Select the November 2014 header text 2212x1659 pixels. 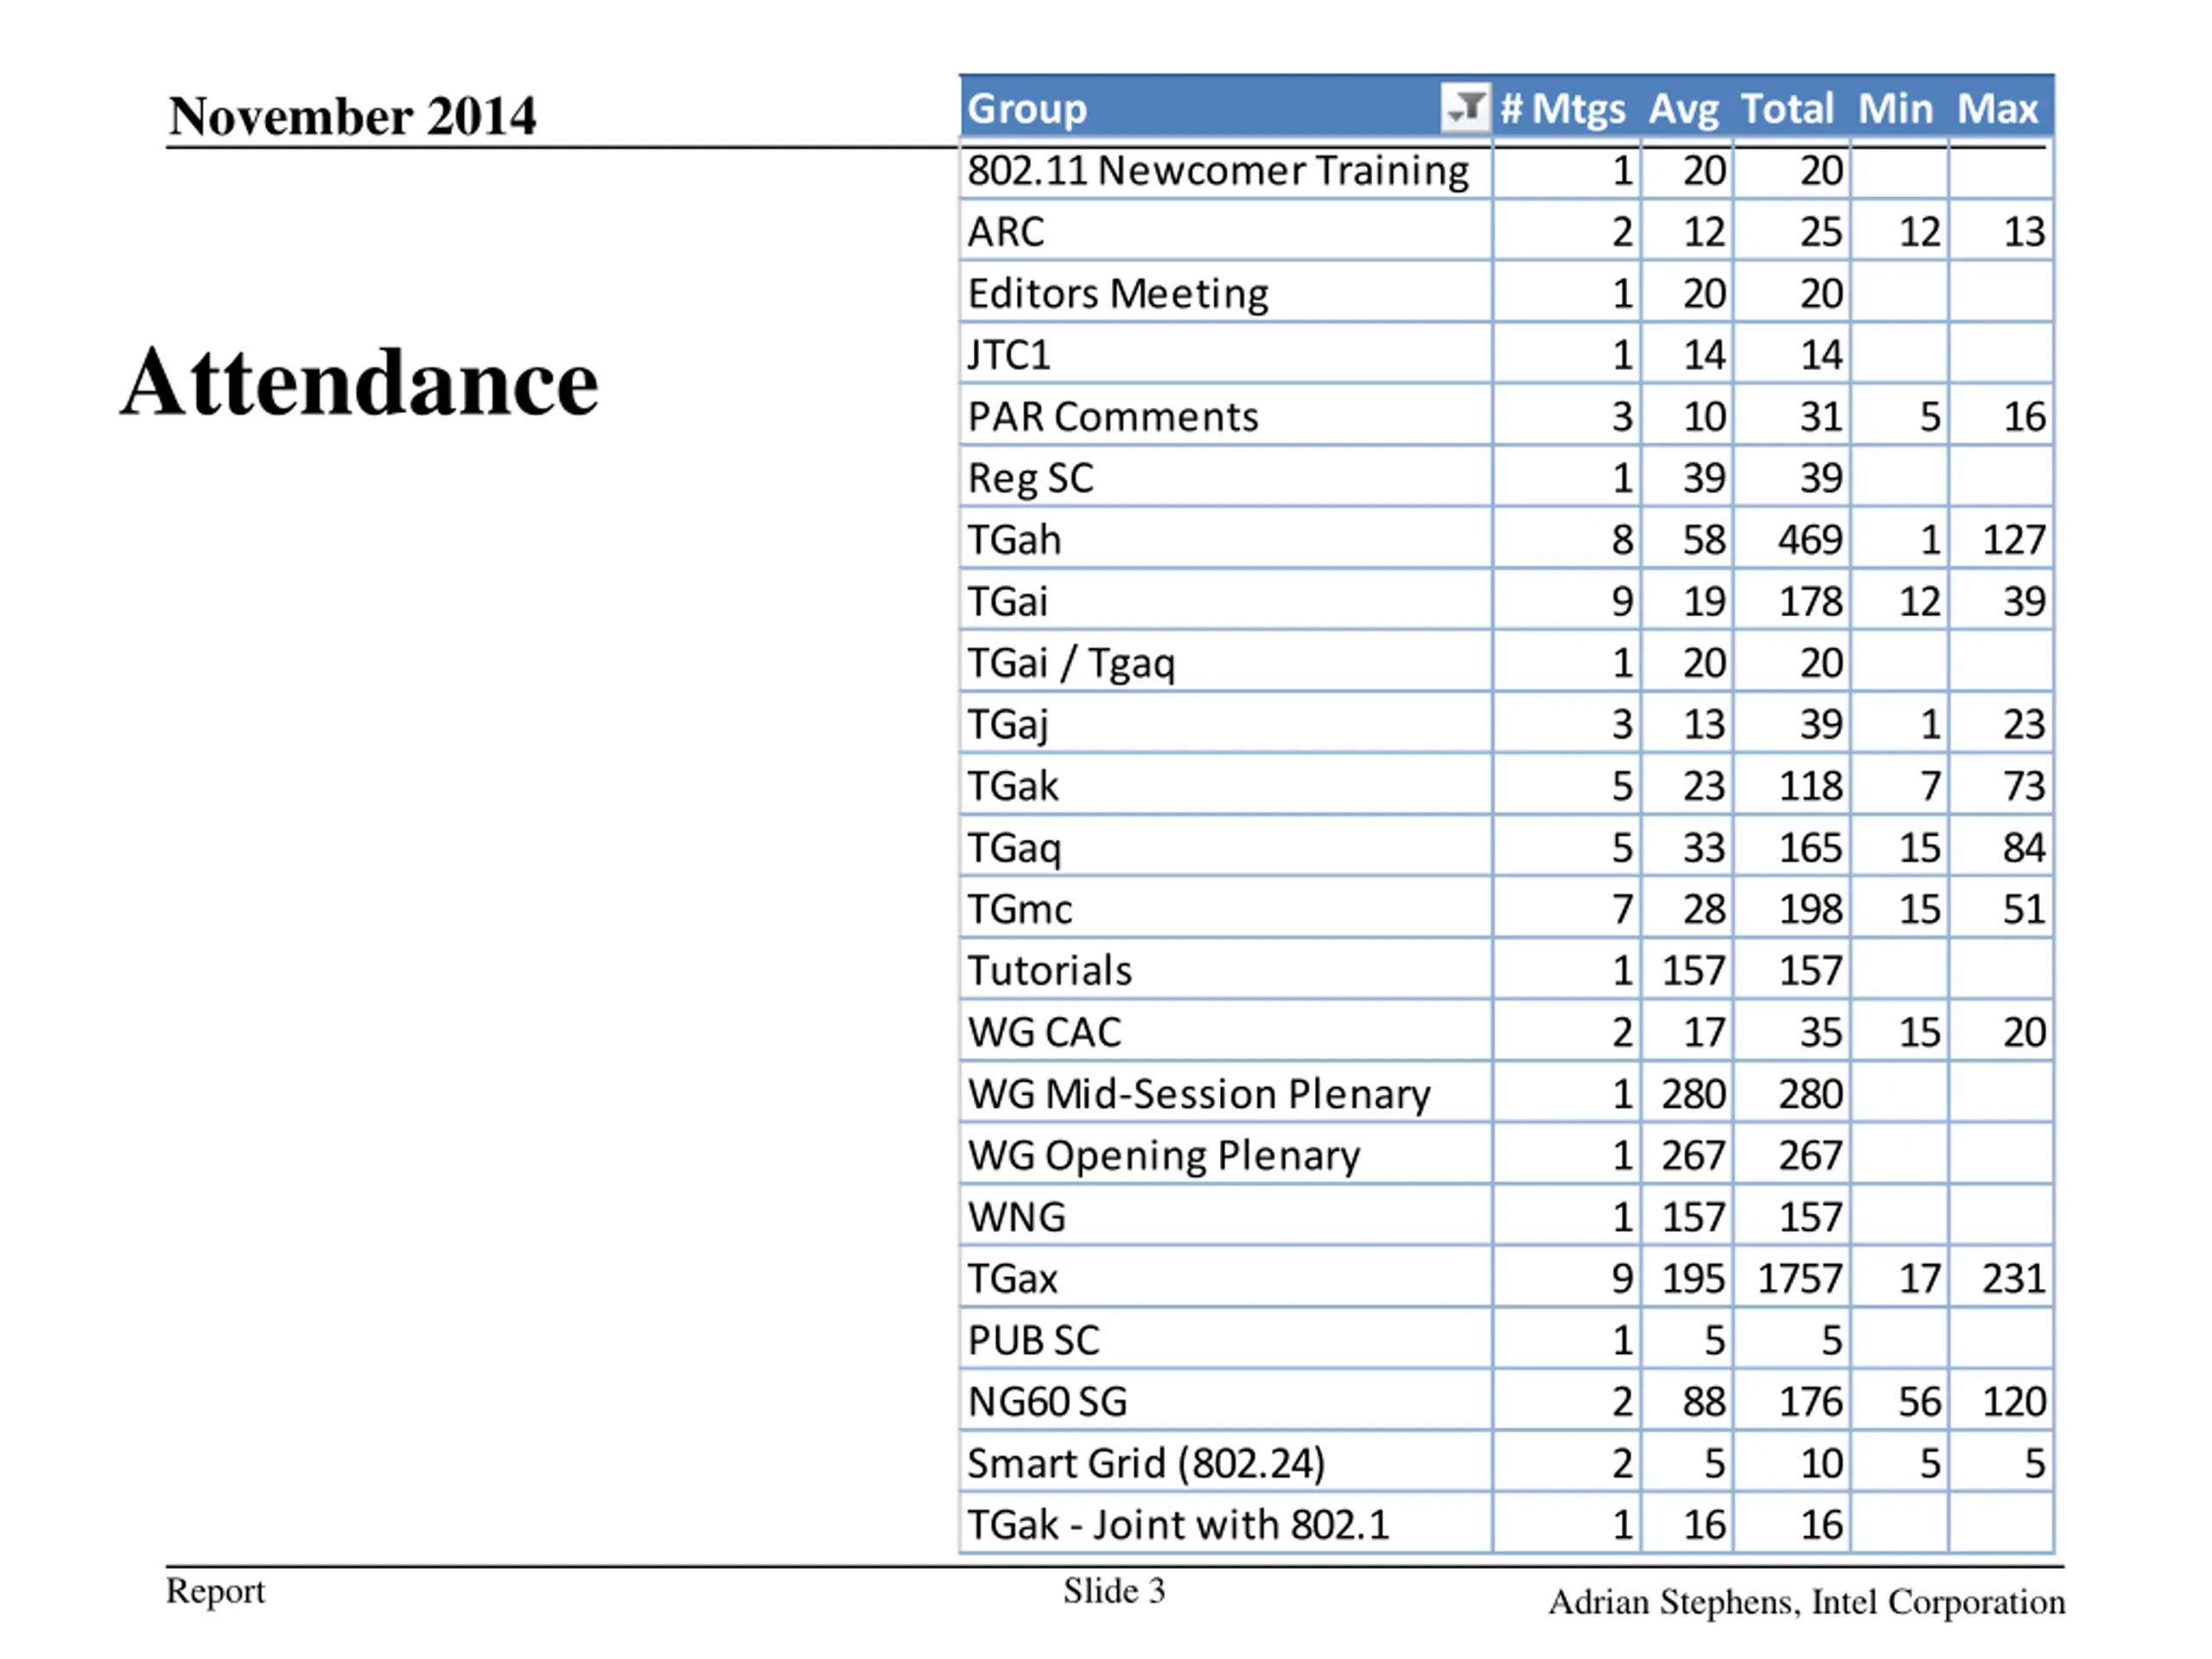click(352, 115)
